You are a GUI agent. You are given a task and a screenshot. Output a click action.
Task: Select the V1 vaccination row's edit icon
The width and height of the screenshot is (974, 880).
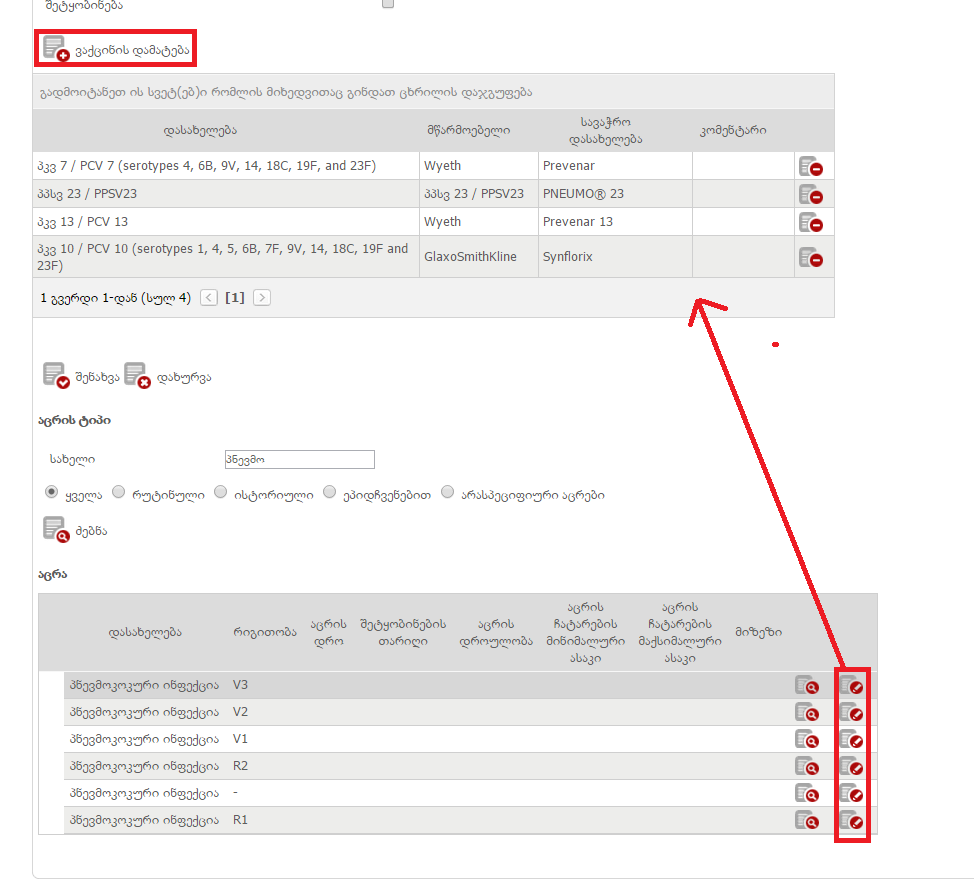point(852,739)
